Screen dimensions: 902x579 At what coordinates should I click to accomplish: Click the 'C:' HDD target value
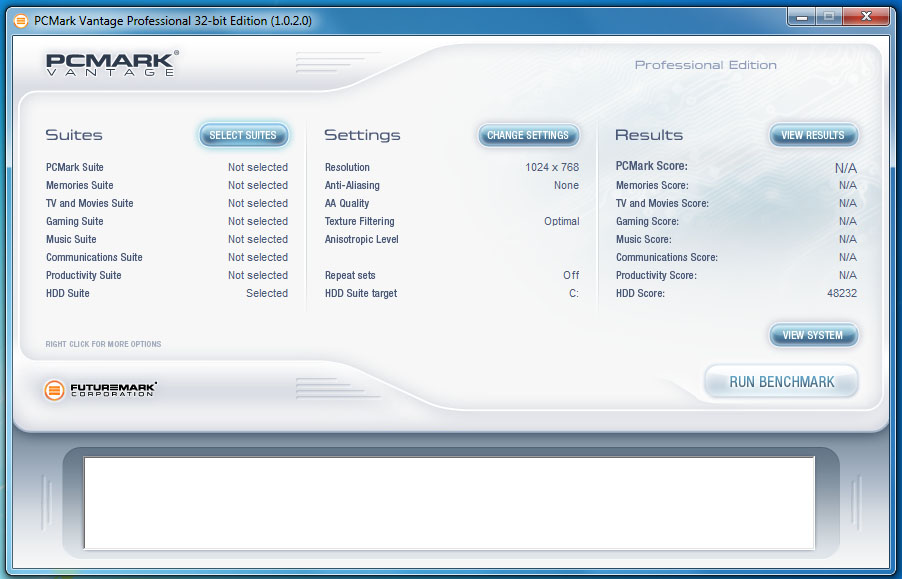574,293
